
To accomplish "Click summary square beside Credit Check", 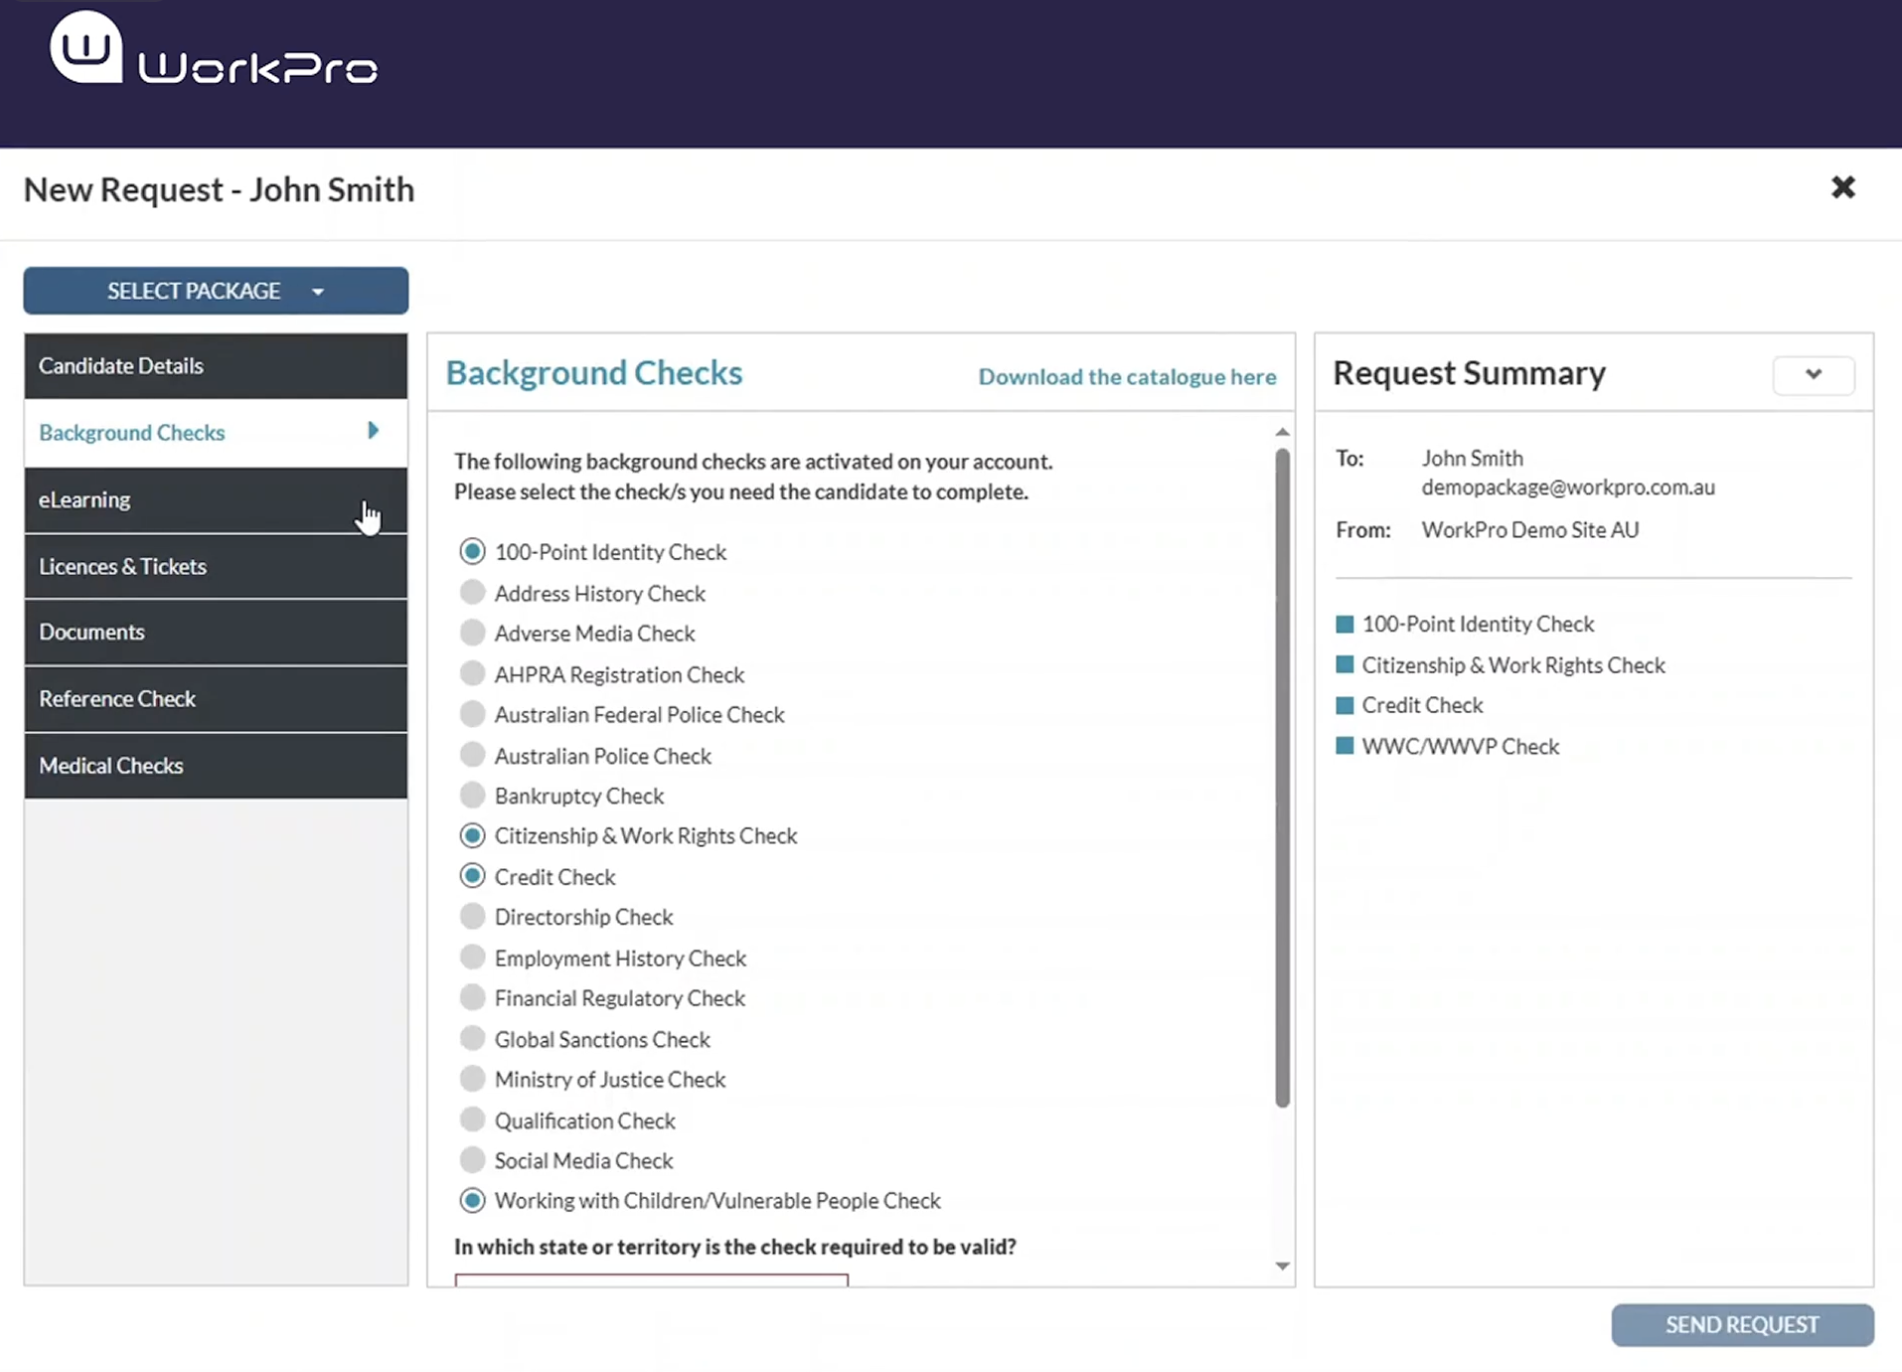I will [1345, 706].
